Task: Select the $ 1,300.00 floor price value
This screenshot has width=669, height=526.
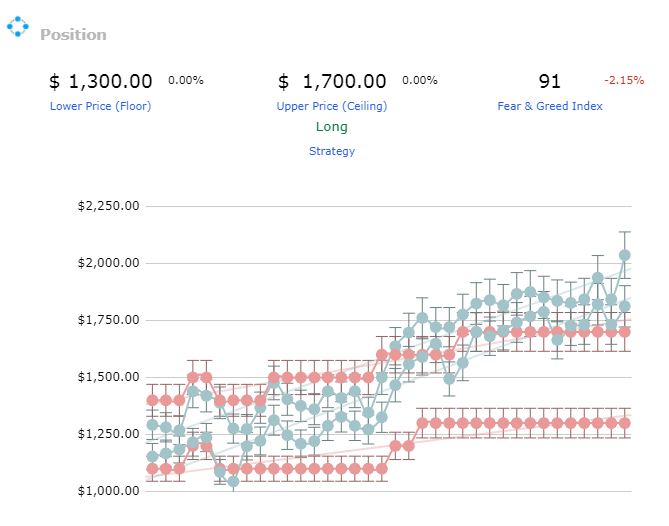Action: [x=101, y=81]
